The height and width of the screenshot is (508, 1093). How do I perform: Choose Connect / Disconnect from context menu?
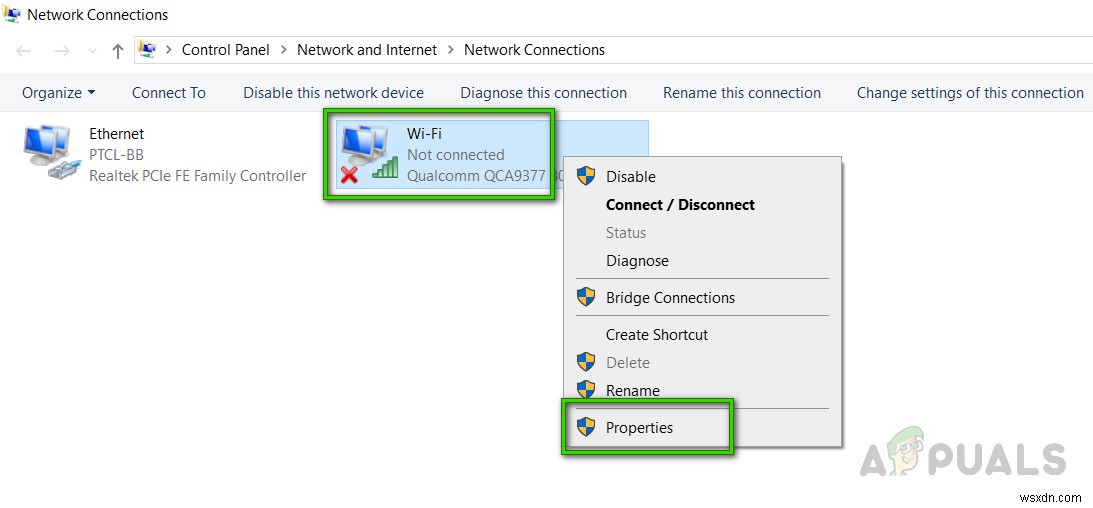(680, 205)
